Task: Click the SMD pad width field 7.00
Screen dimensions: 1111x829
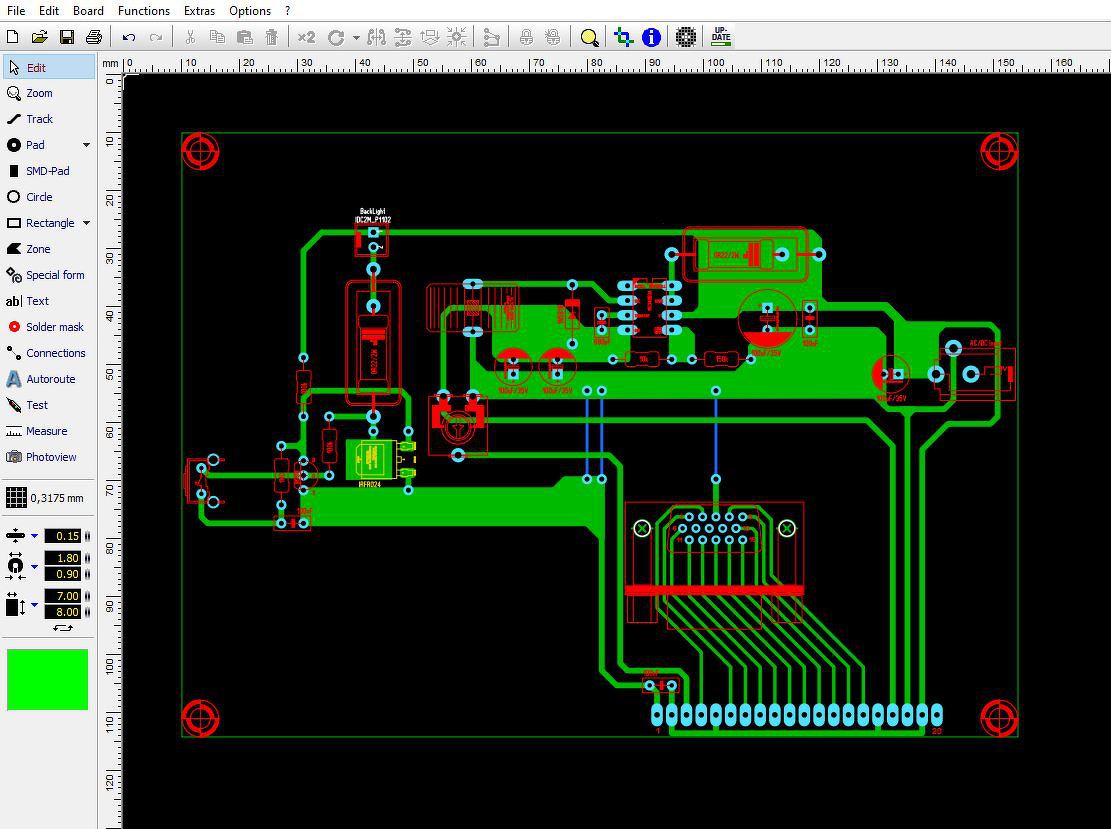Action: 63,596
